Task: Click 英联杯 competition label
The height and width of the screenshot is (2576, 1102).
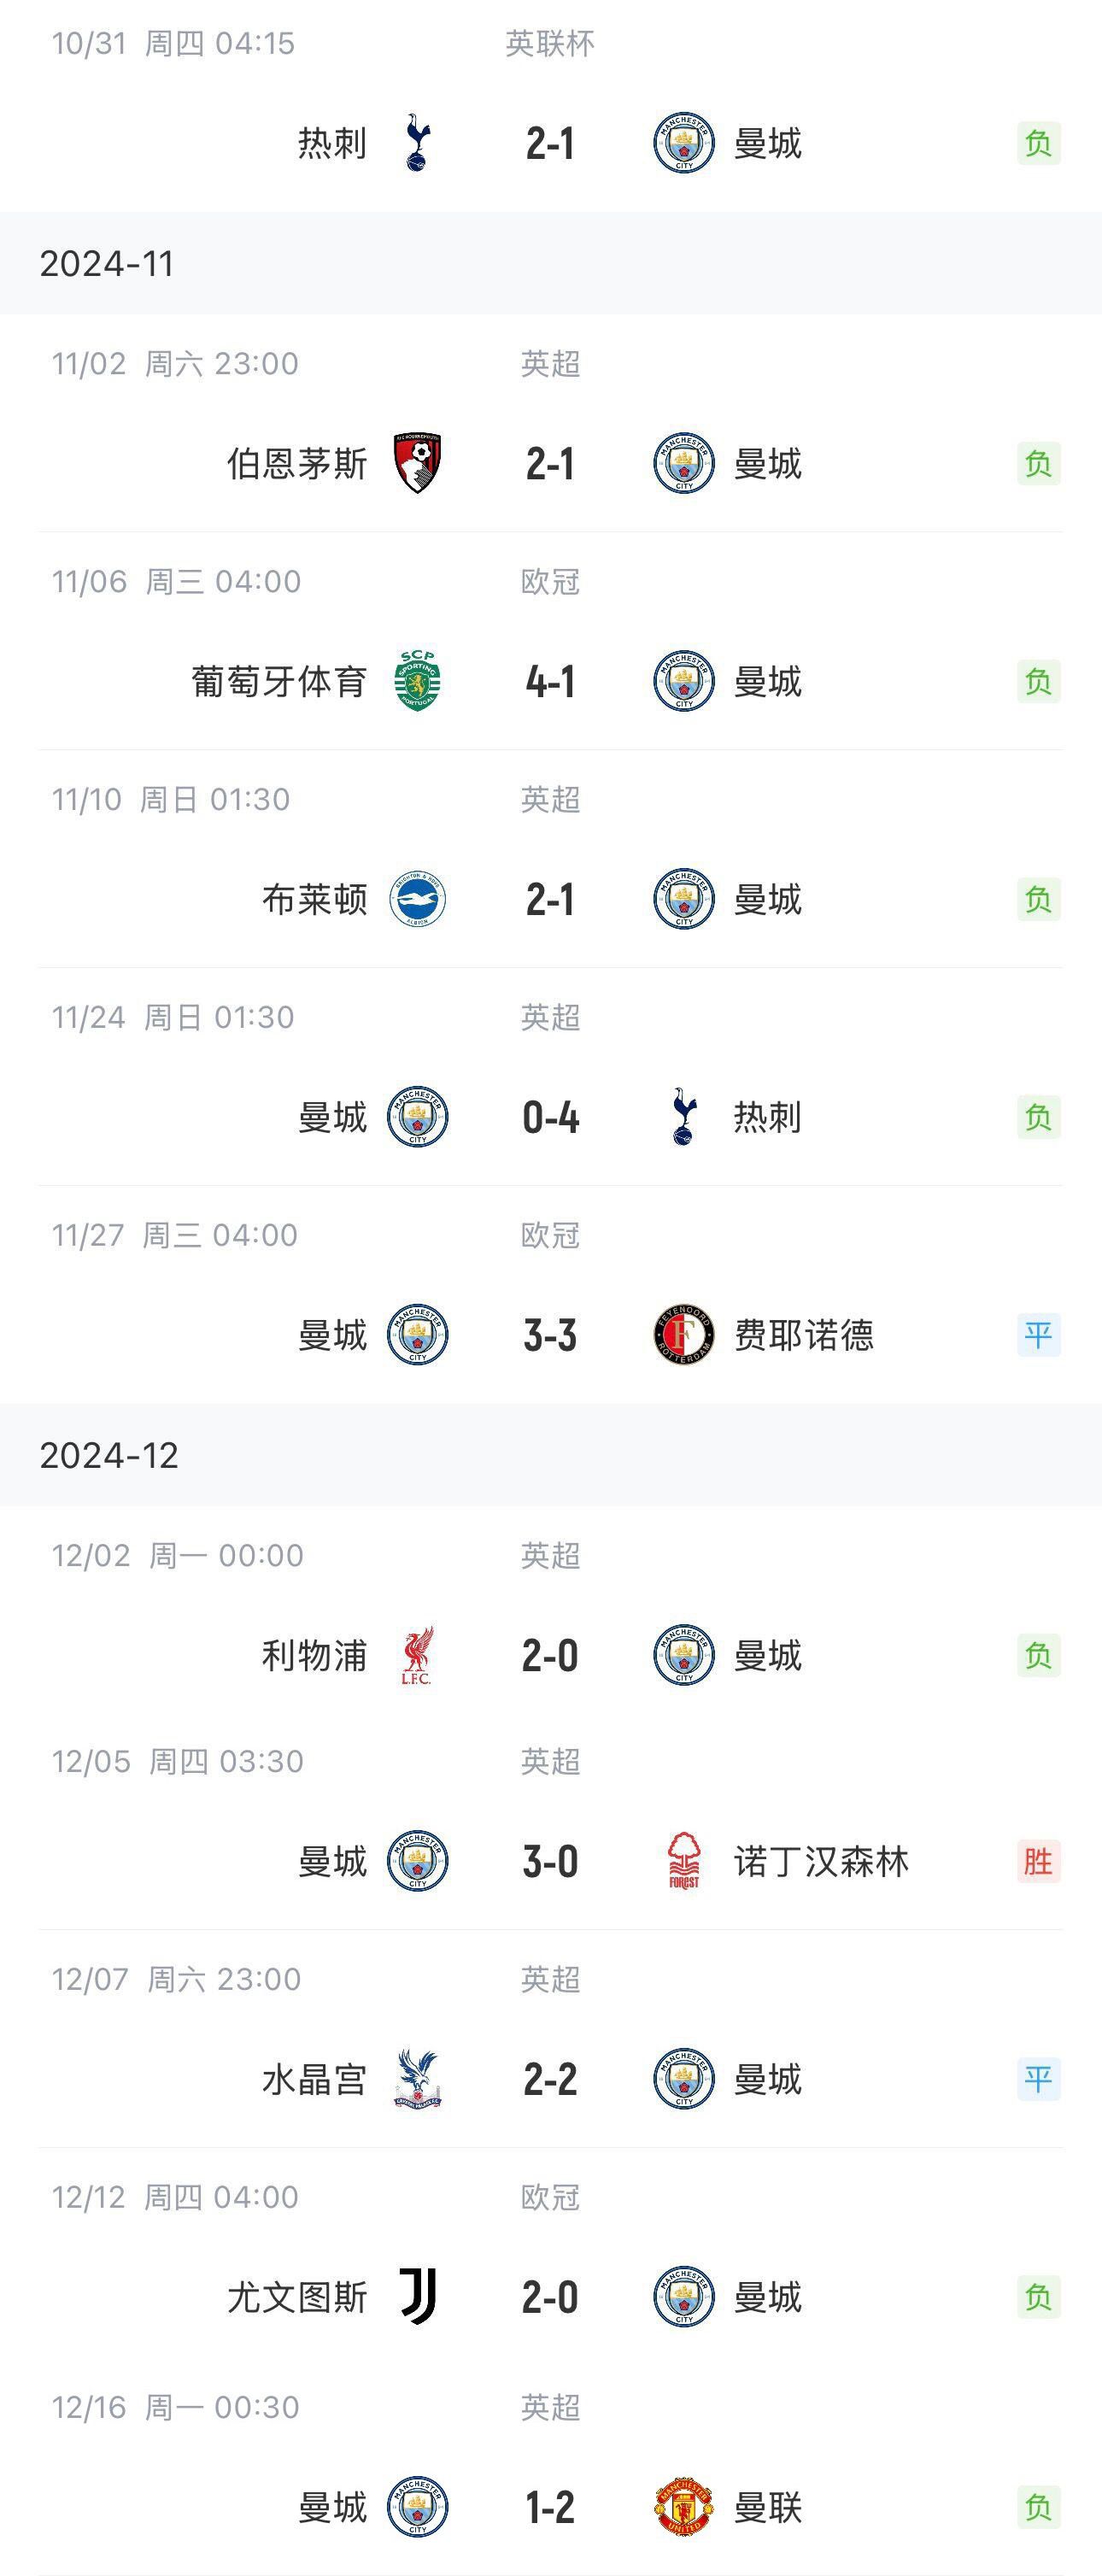Action: click(550, 44)
